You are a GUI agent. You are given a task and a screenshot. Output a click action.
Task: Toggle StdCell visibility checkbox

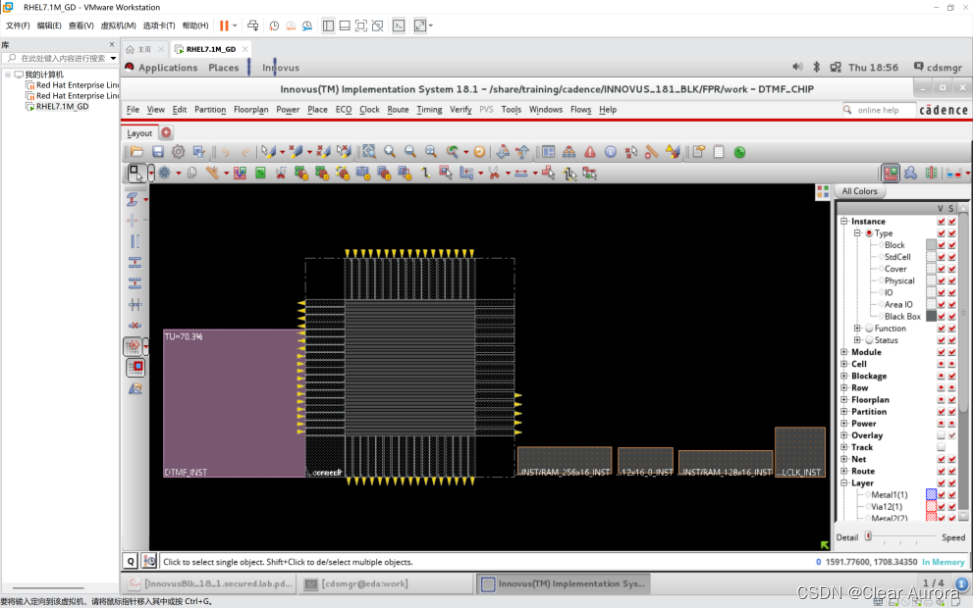pos(941,257)
